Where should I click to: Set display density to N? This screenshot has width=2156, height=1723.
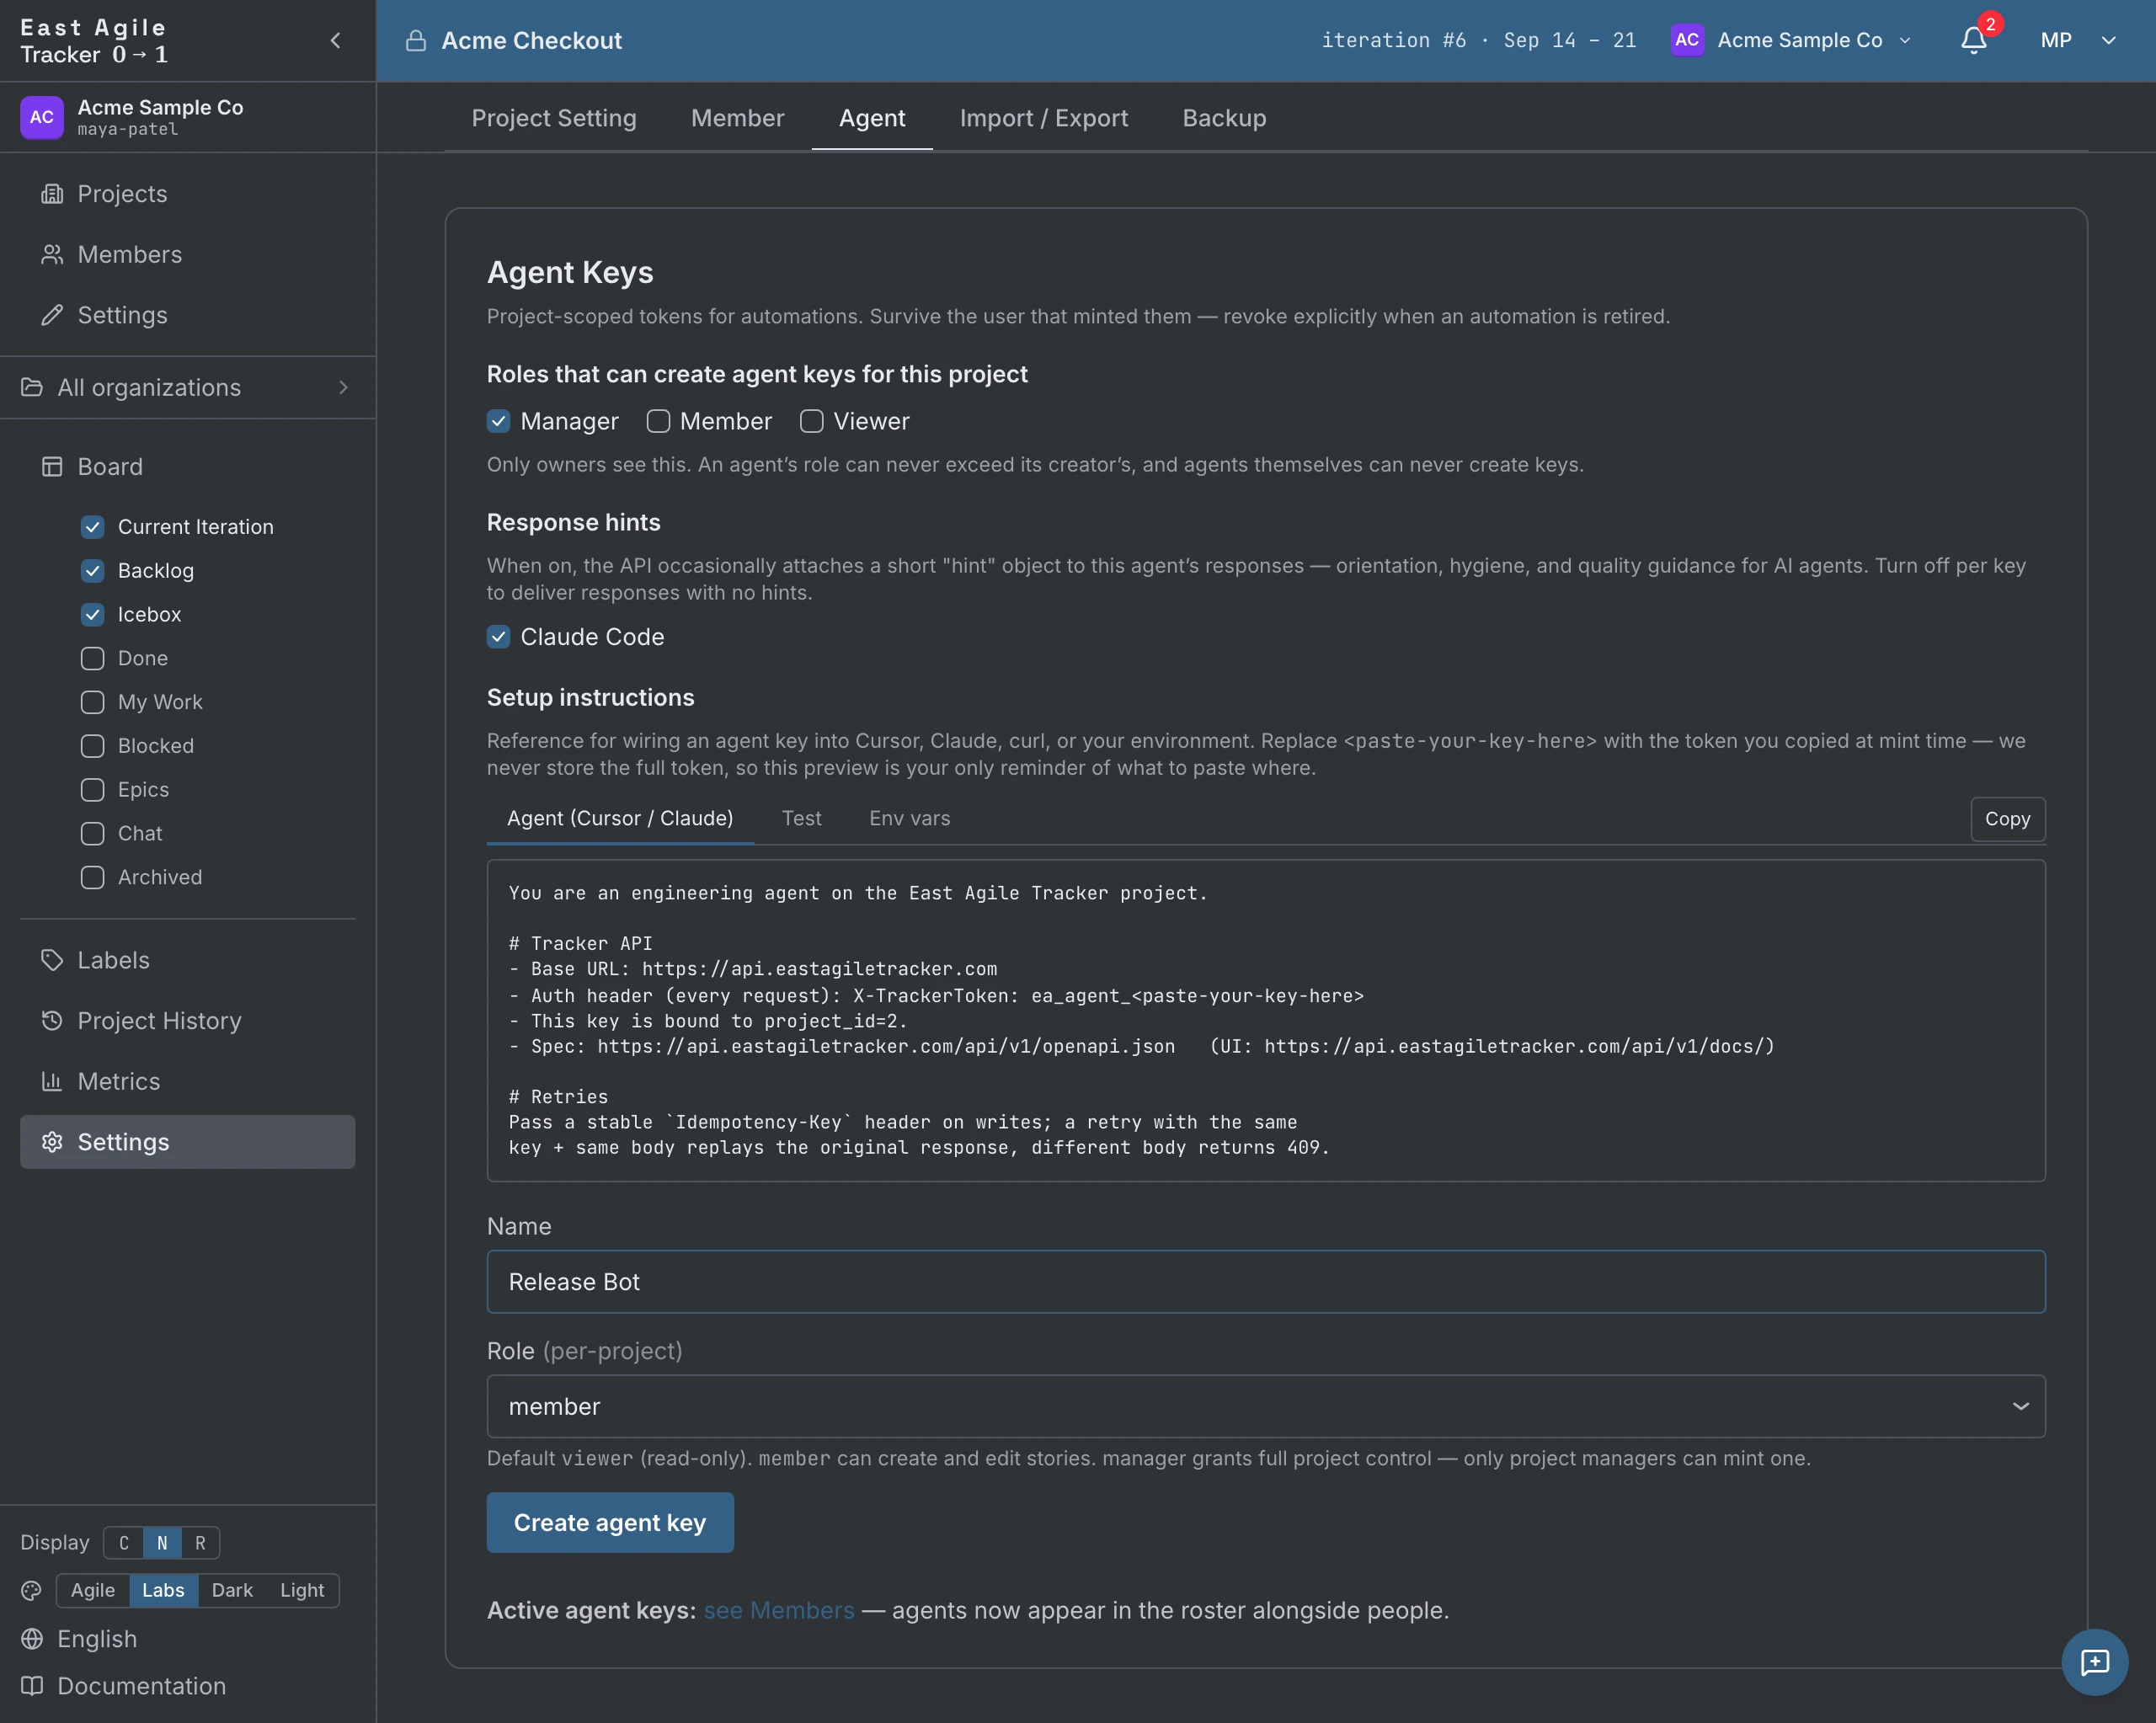tap(162, 1543)
